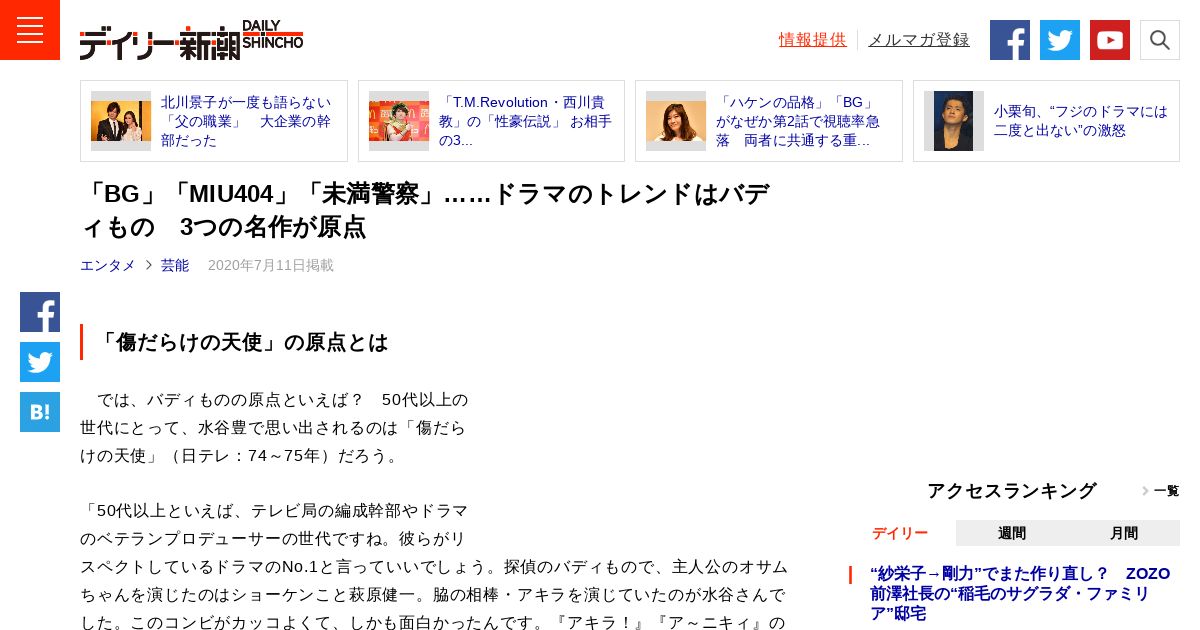
Task: Select the 月間 ranking tab
Action: [1124, 533]
